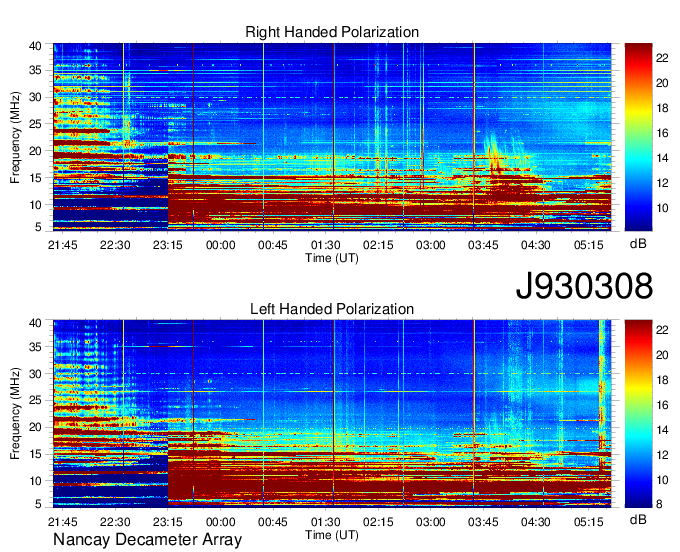Image resolution: width=680 pixels, height=552 pixels.
Task: Click the 00:00 time tick of the upper plot
Action: click(x=220, y=245)
